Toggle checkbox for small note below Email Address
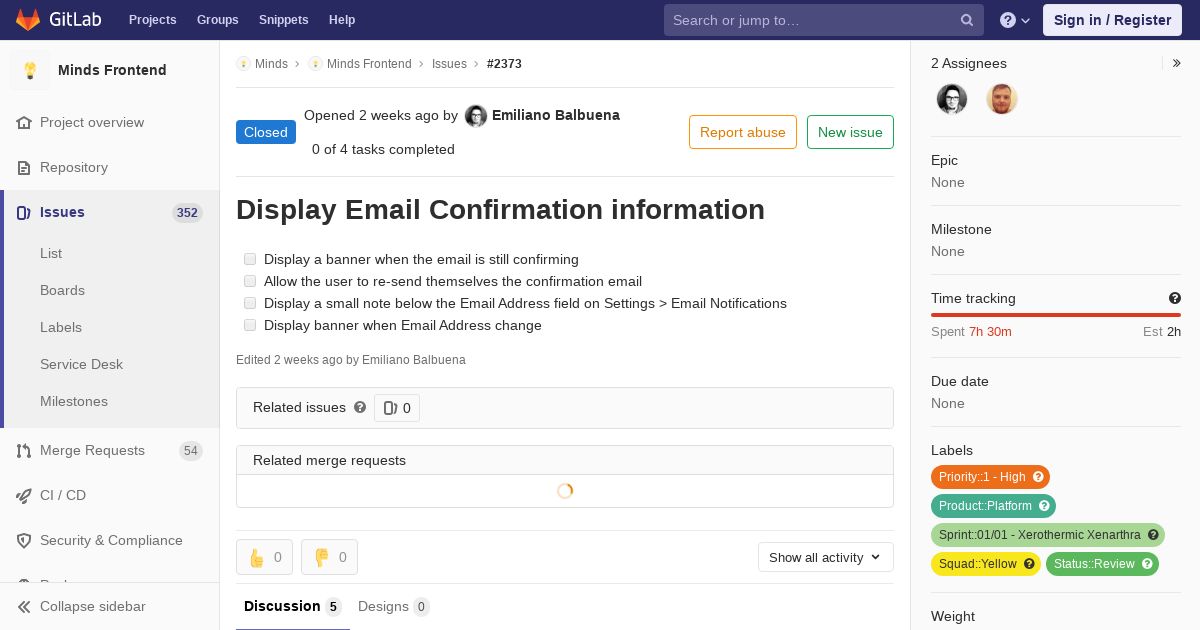This screenshot has width=1200, height=630. tap(250, 303)
